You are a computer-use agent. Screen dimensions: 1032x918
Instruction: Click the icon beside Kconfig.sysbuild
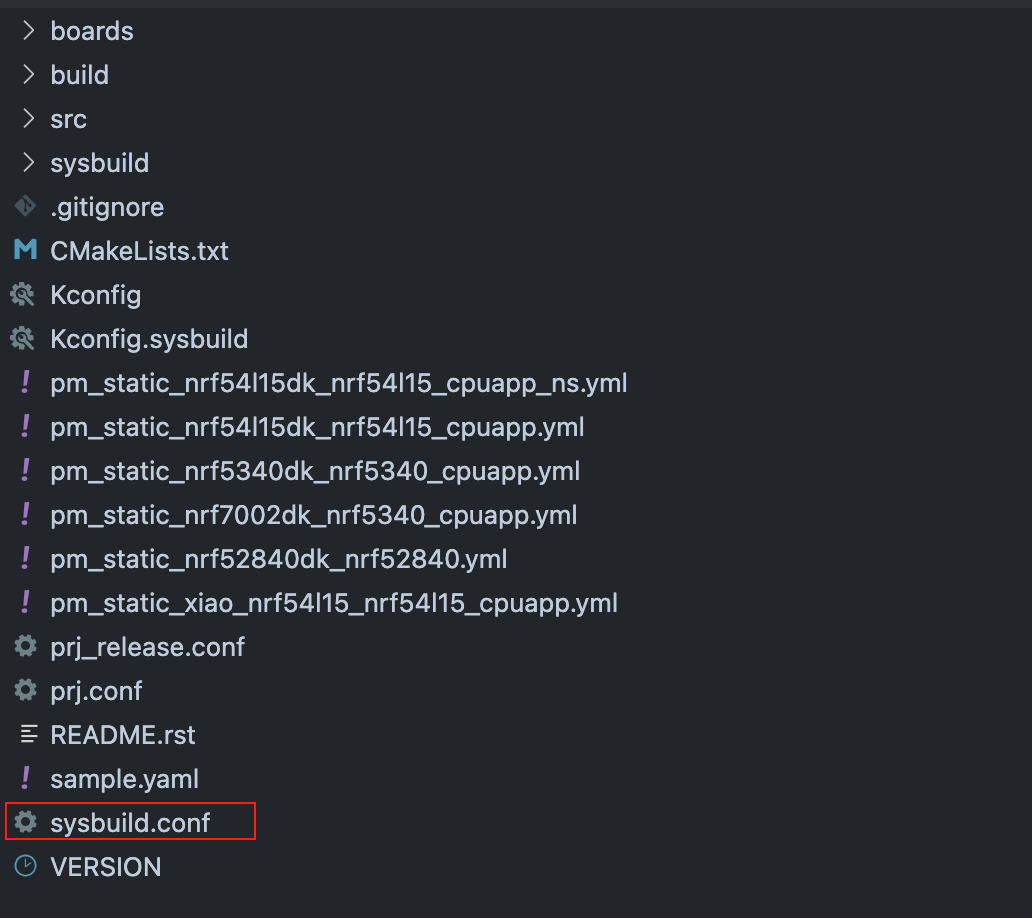[x=23, y=339]
